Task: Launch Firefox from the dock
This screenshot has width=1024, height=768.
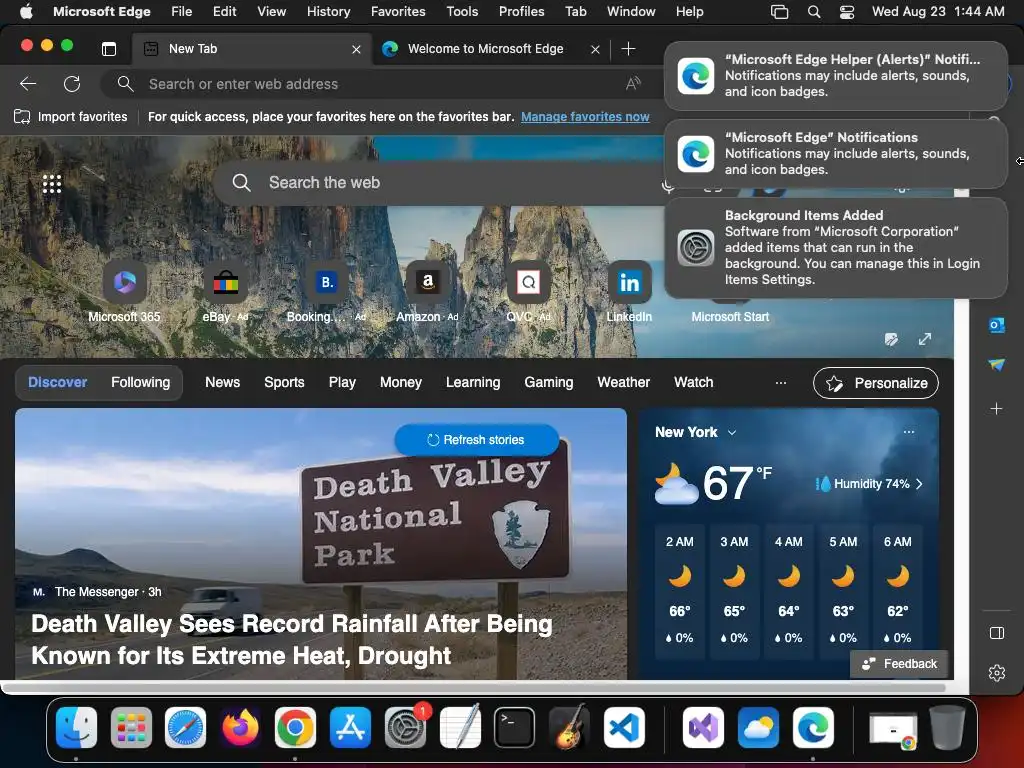Action: pos(240,728)
